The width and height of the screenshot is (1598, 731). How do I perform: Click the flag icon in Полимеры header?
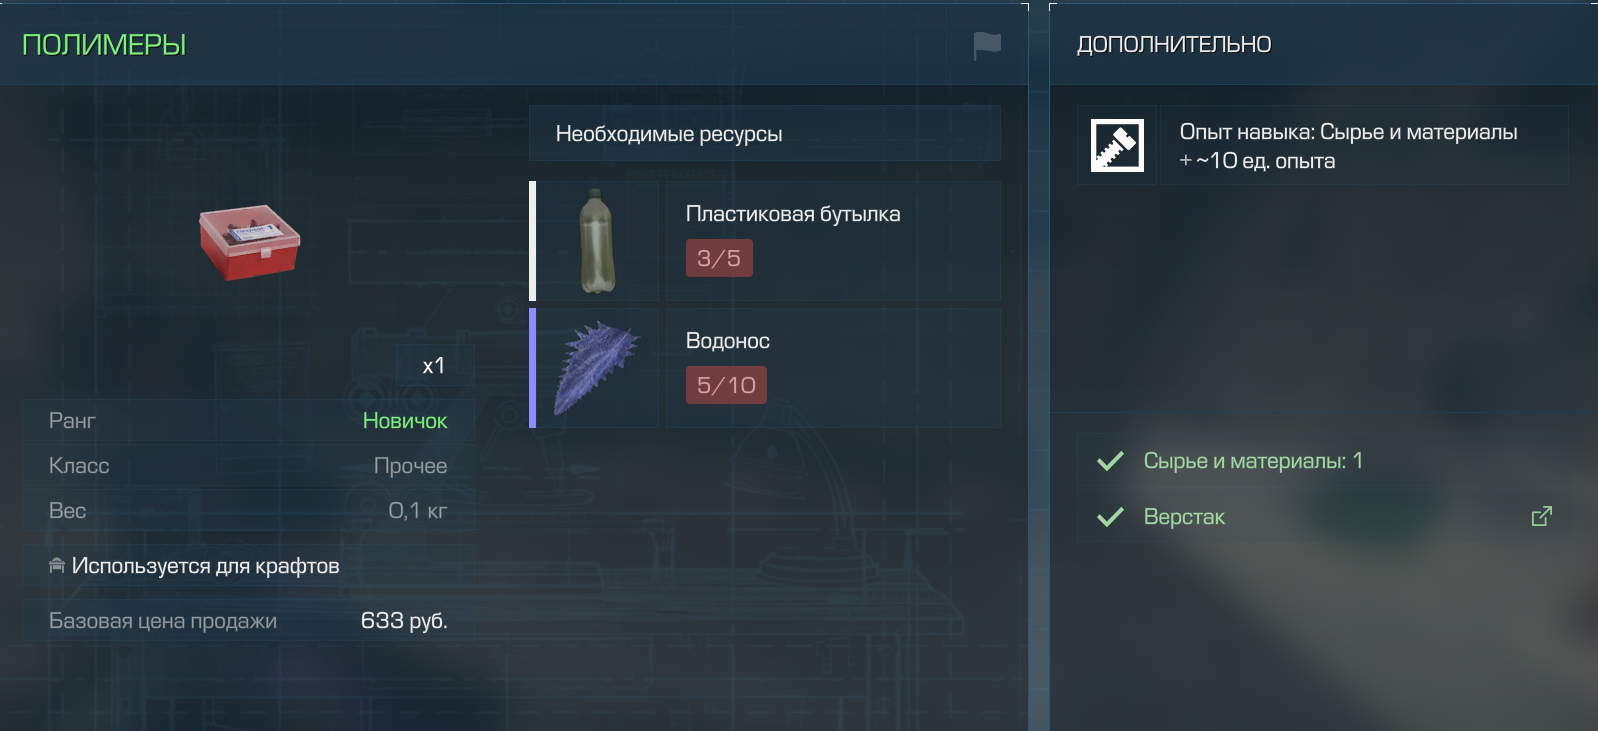987,45
